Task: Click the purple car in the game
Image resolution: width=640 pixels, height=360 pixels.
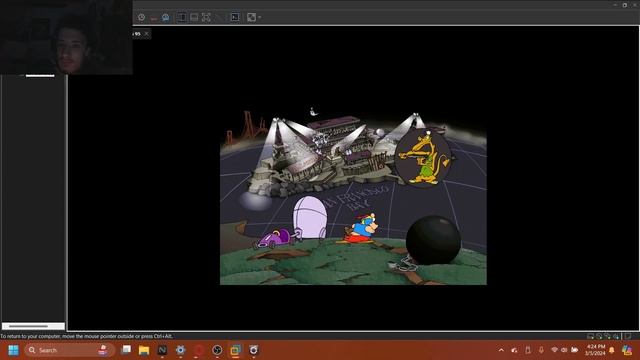Action: [274, 239]
